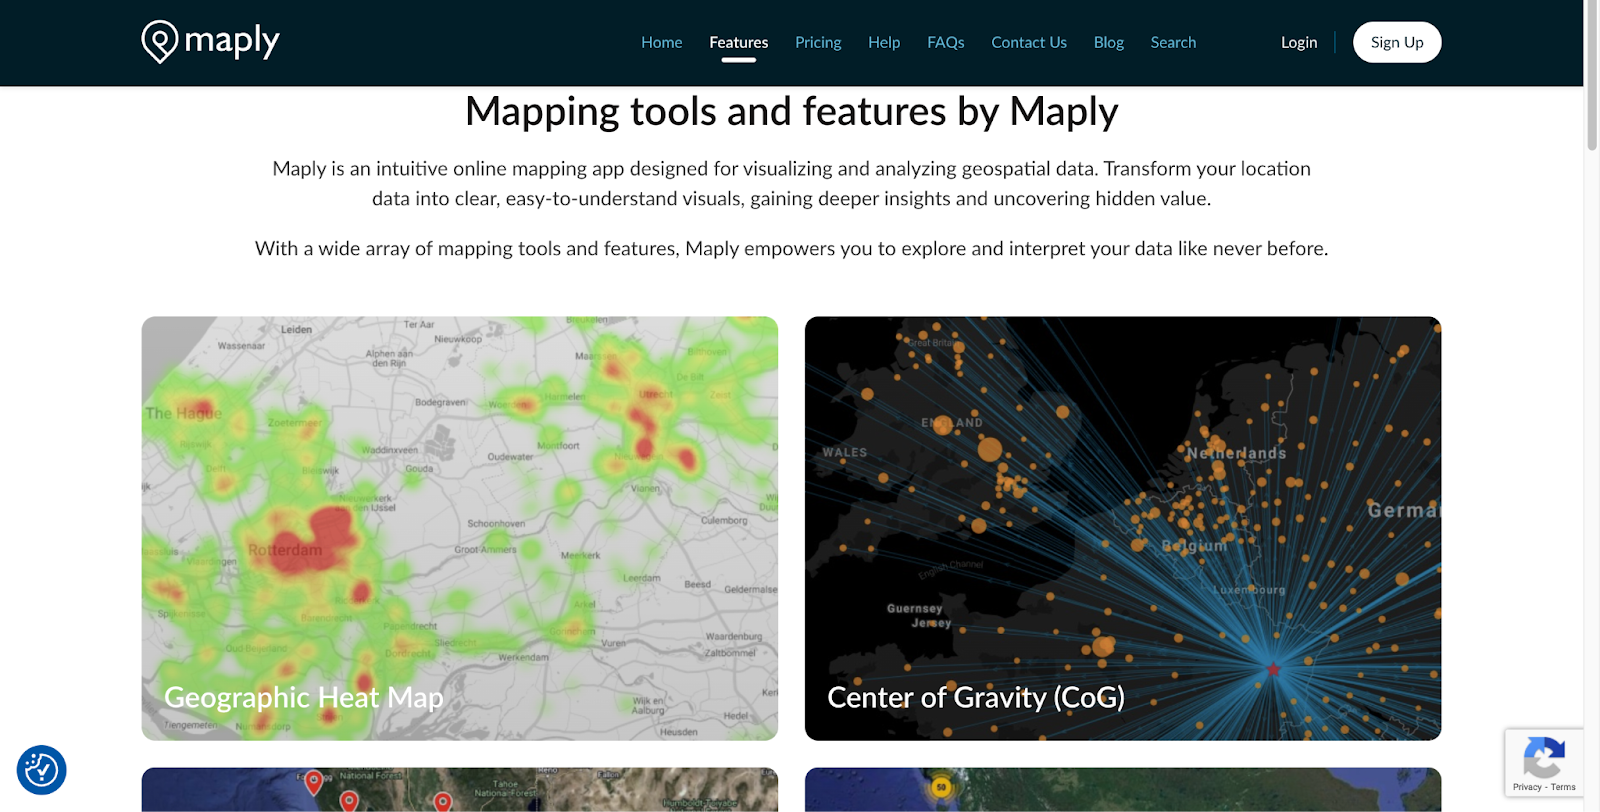Open the accessibility options widget
Viewport: 1600px width, 812px height.
pos(41,770)
